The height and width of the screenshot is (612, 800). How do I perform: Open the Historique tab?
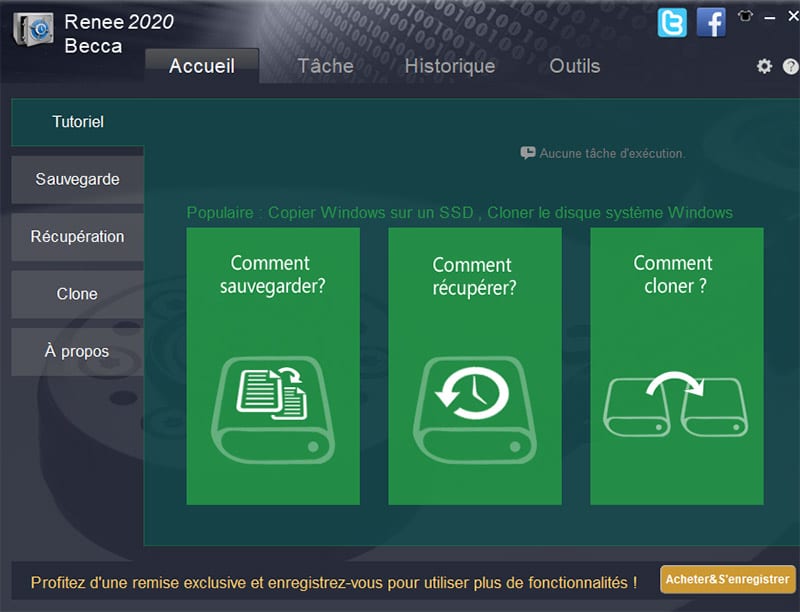pos(449,66)
